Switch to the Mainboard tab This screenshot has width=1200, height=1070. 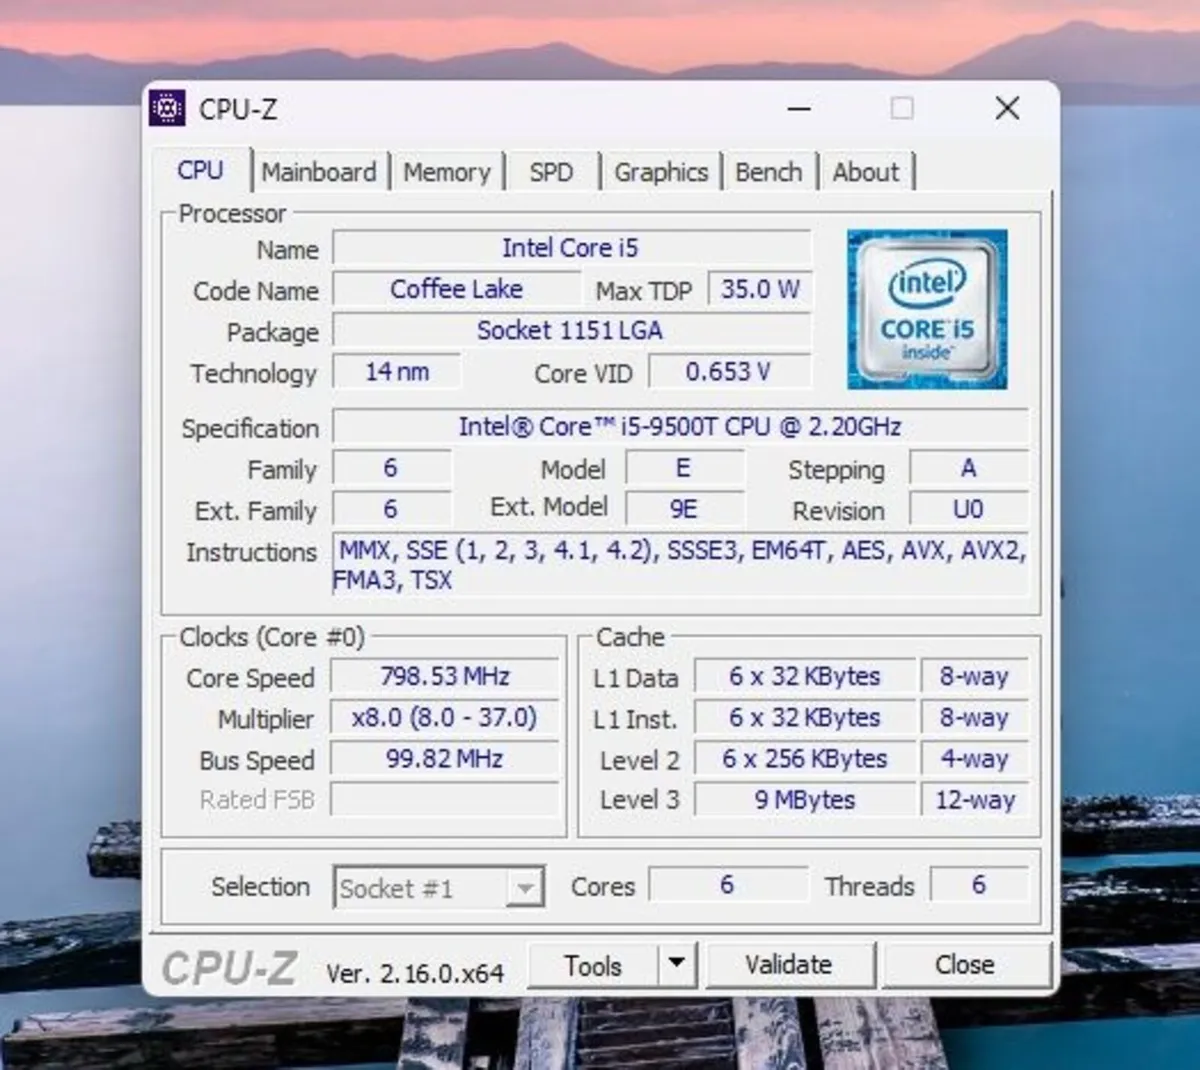coord(320,171)
